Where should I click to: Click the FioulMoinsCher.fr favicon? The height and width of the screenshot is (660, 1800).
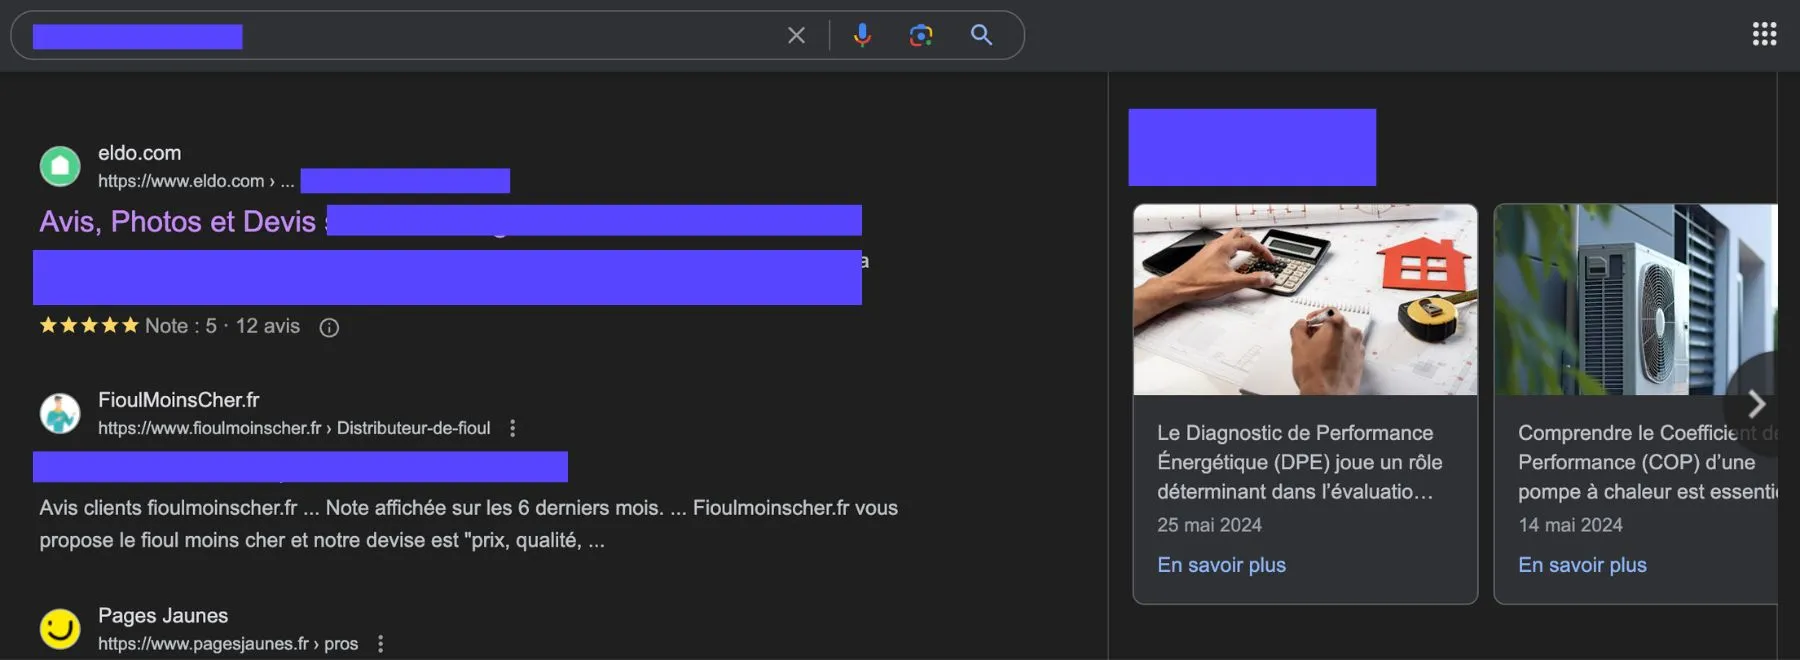click(x=60, y=413)
